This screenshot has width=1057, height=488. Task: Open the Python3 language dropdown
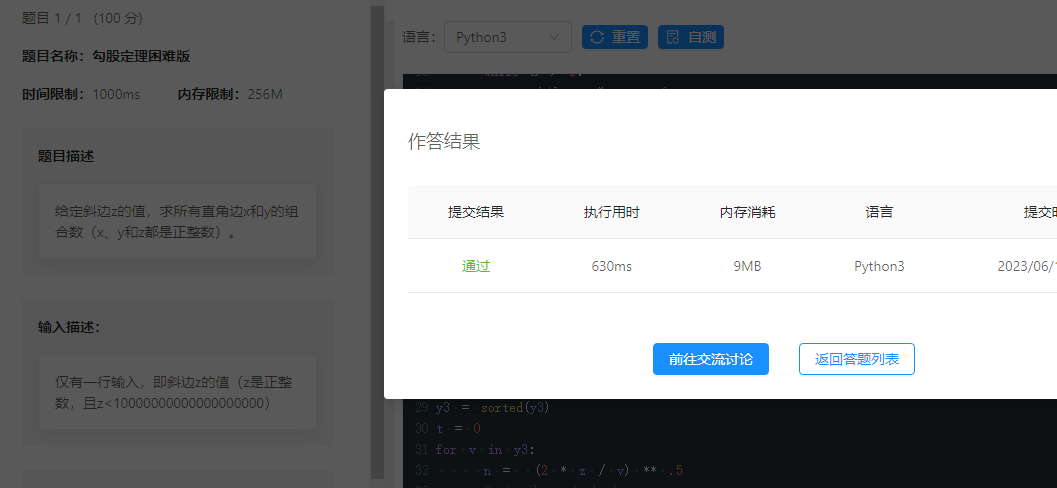pos(508,37)
